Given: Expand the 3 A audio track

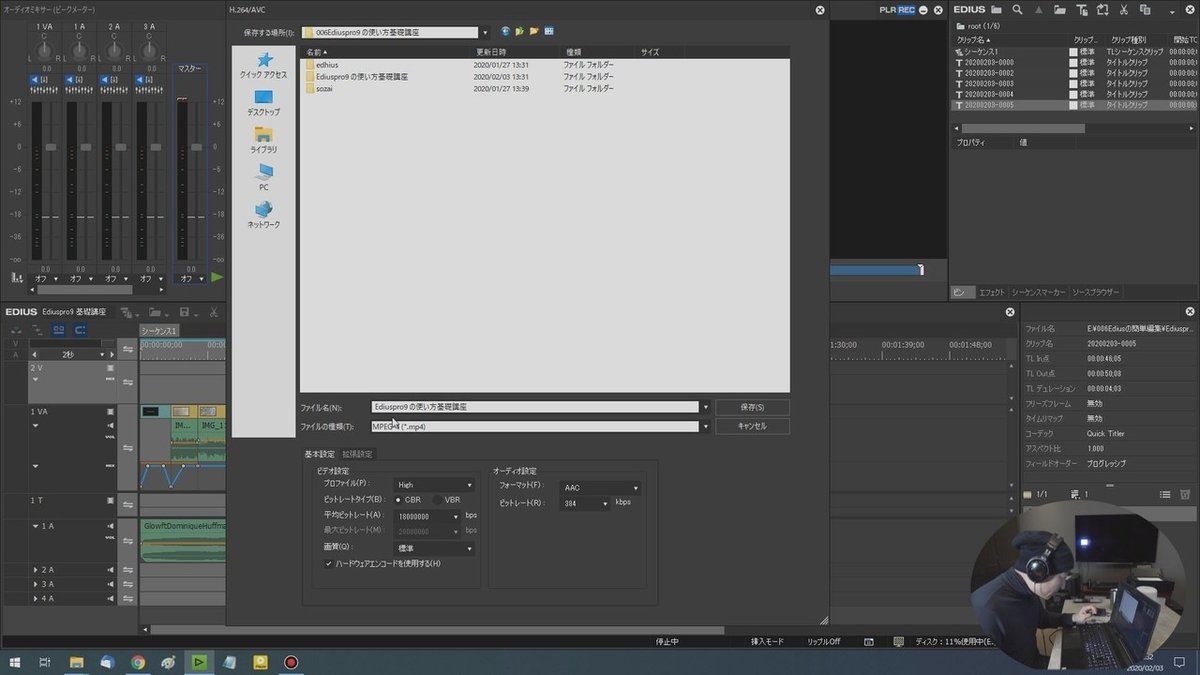Looking at the screenshot, I should pyautogui.click(x=36, y=584).
